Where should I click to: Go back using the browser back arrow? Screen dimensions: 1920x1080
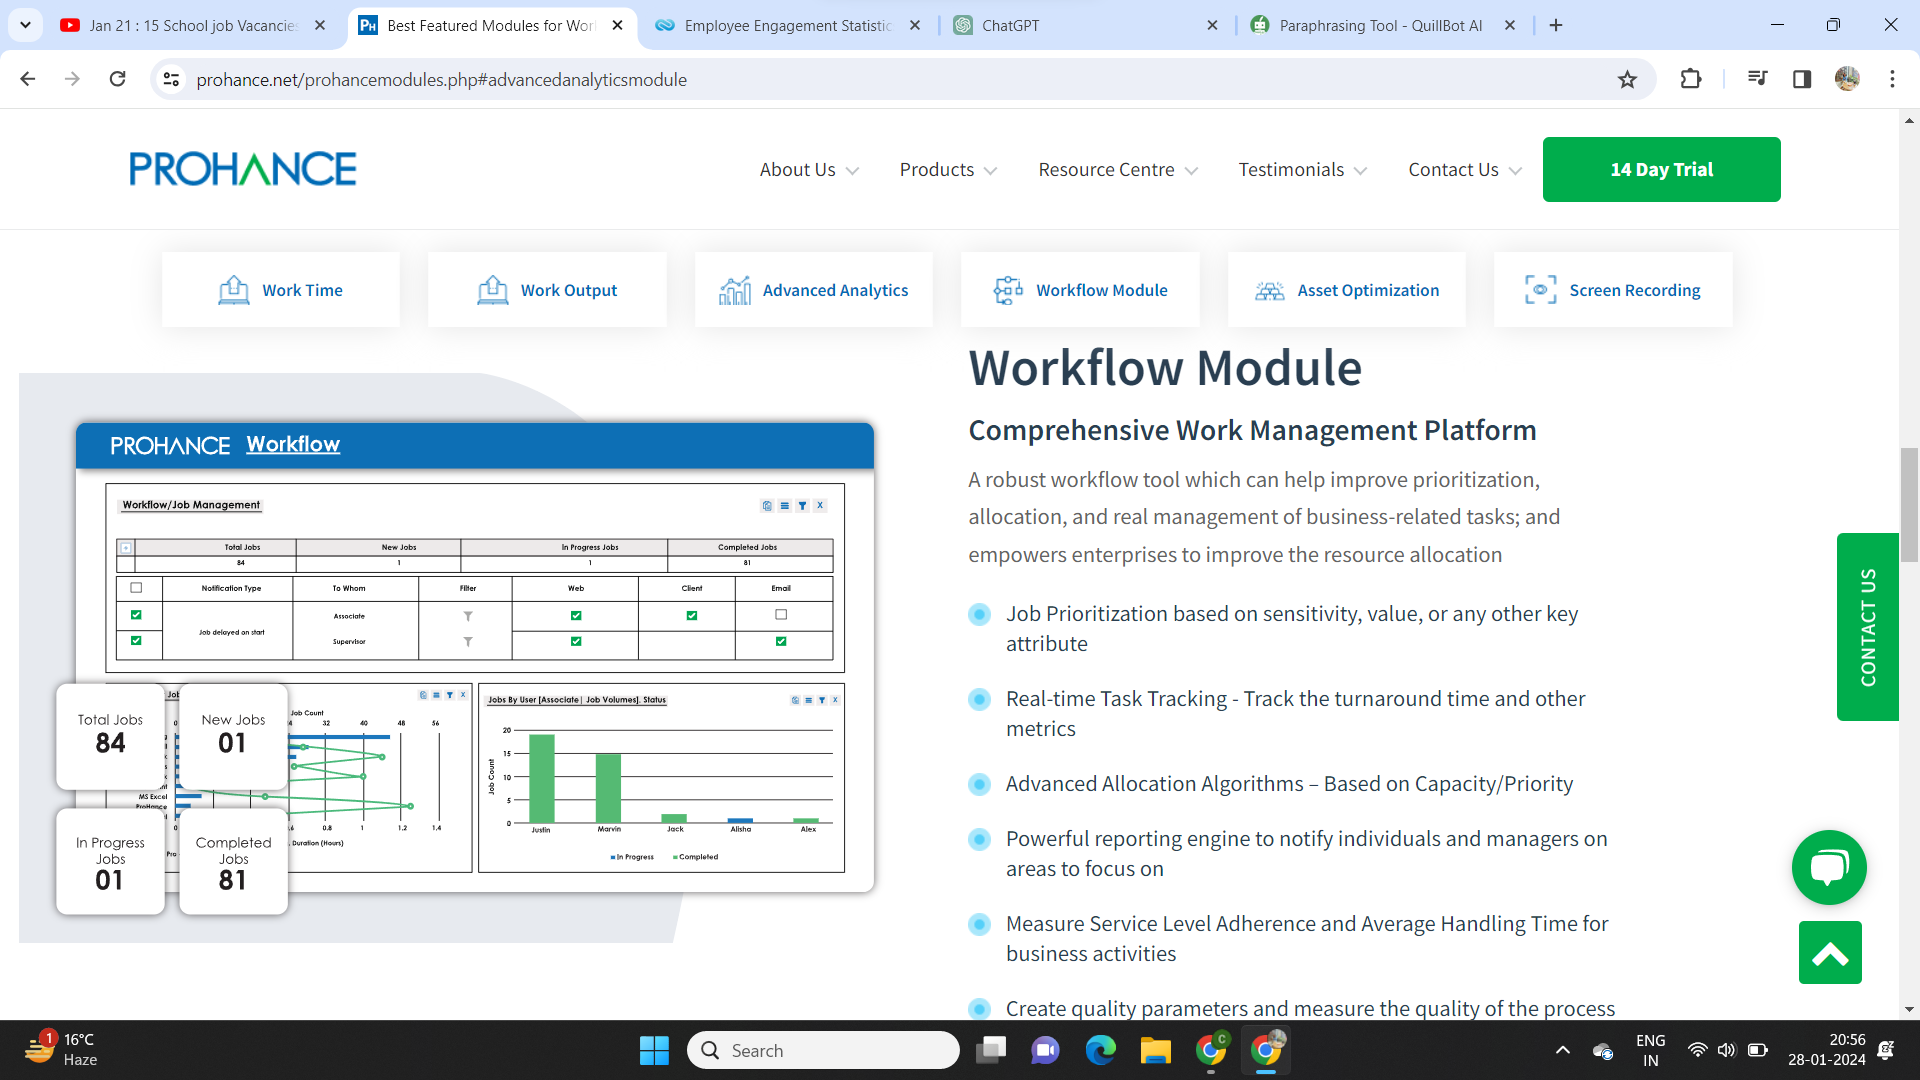click(28, 79)
